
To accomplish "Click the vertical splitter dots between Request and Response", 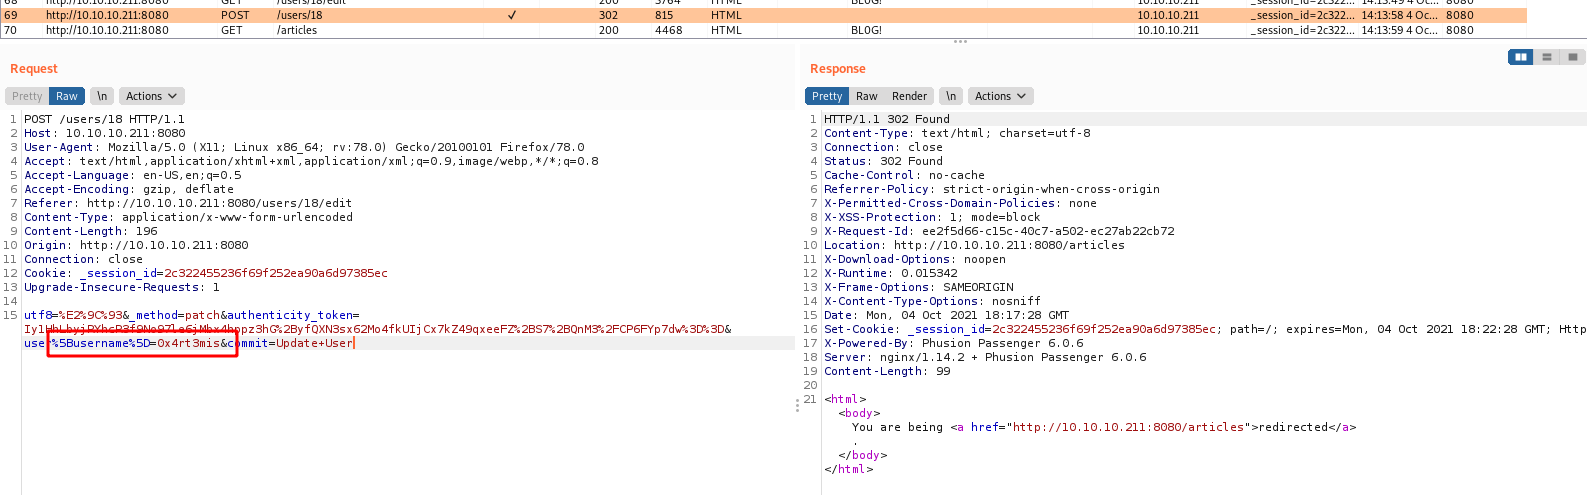I will (x=797, y=405).
